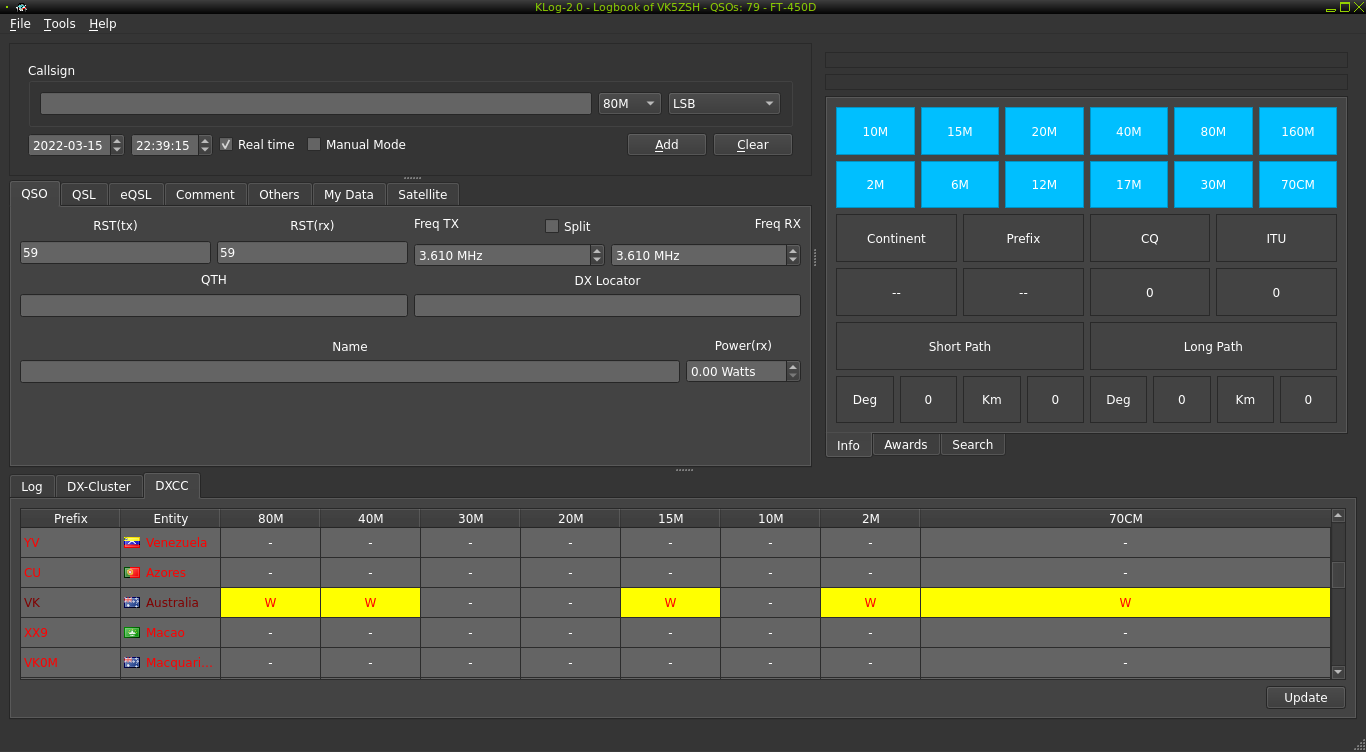Click the QTH input field

[x=214, y=305]
